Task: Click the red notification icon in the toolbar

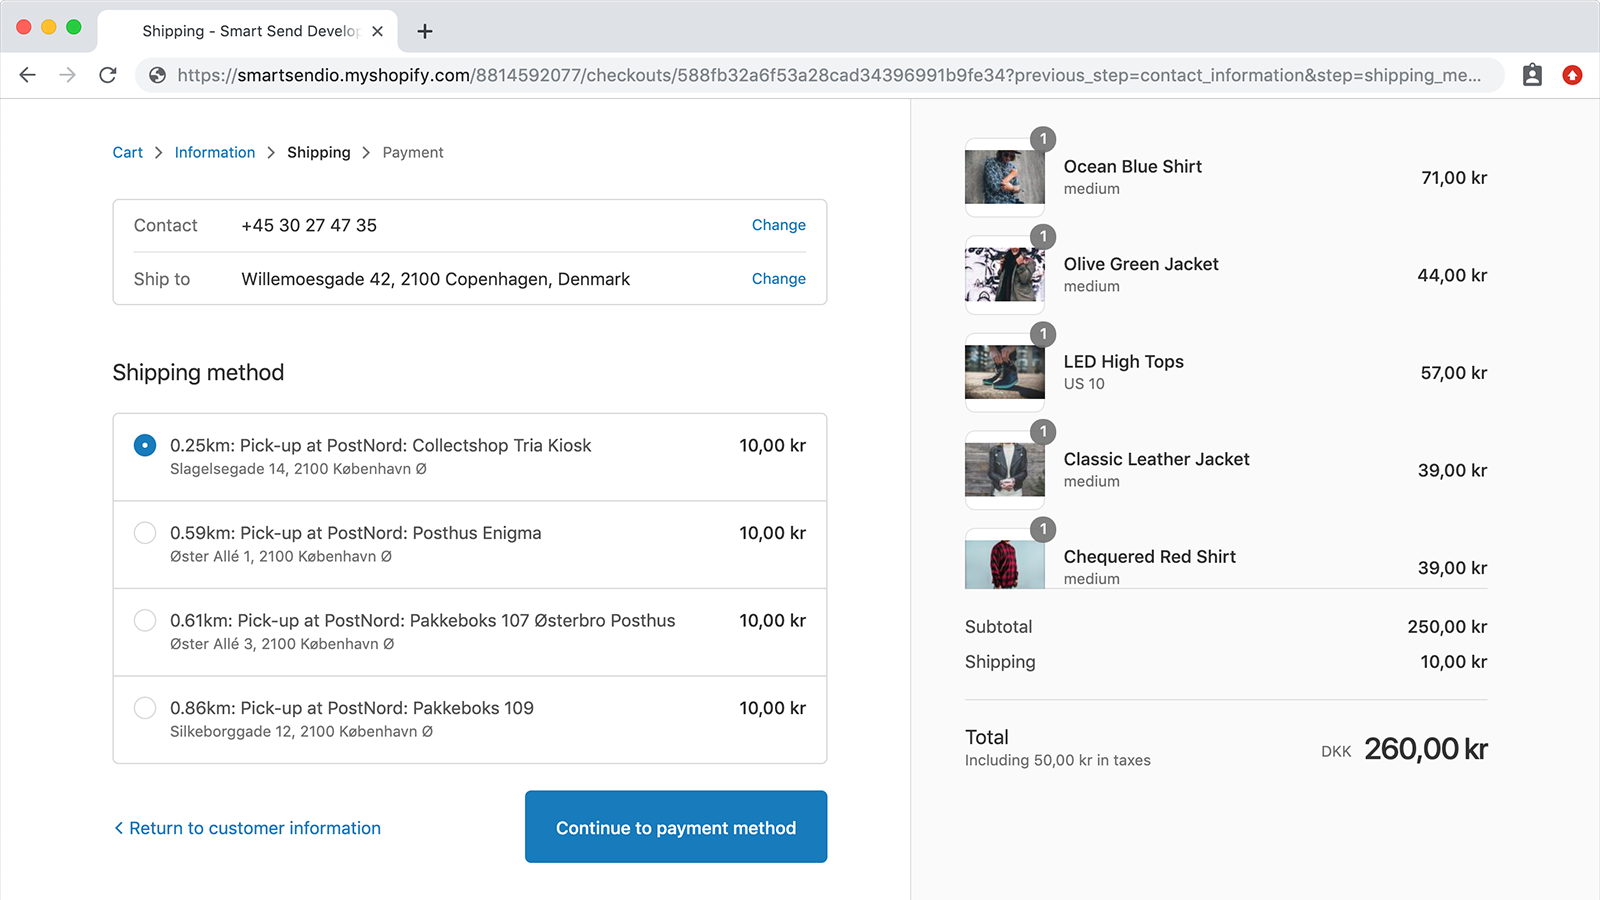Action: click(x=1573, y=75)
